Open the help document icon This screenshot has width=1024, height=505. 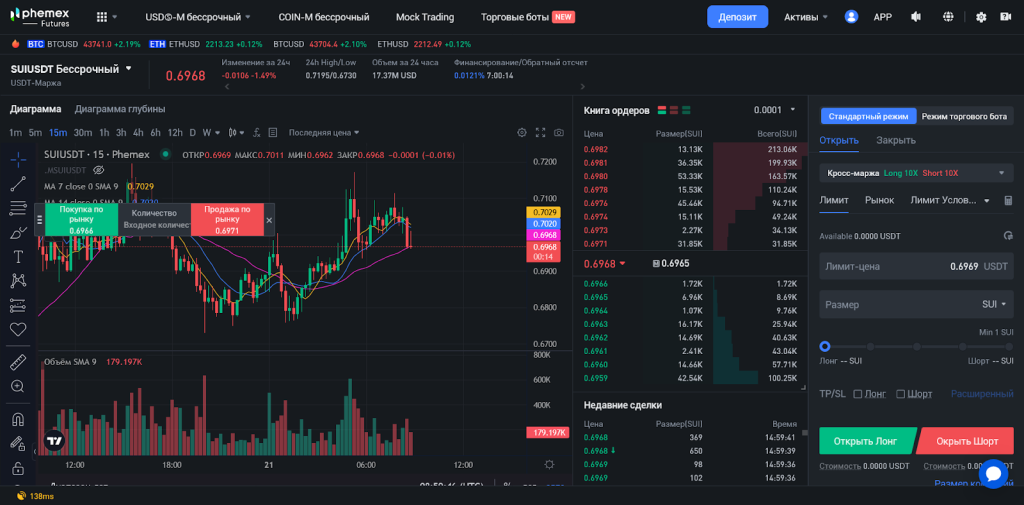[x=1006, y=17]
